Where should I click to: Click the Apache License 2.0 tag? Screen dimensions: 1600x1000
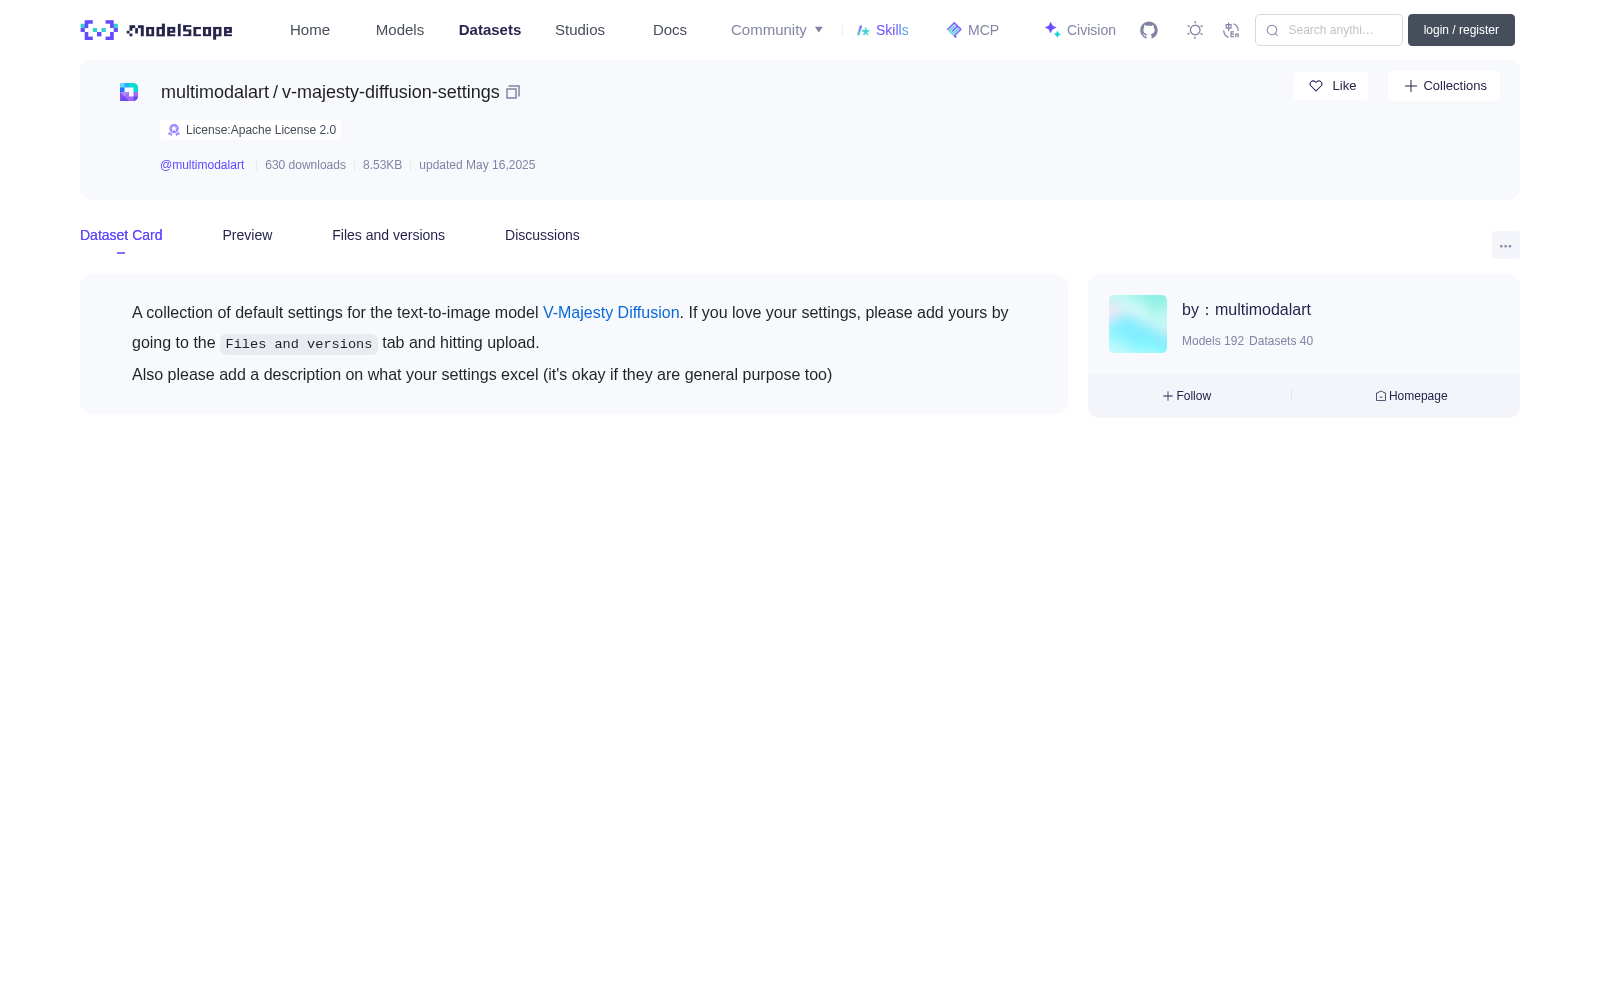coord(251,130)
